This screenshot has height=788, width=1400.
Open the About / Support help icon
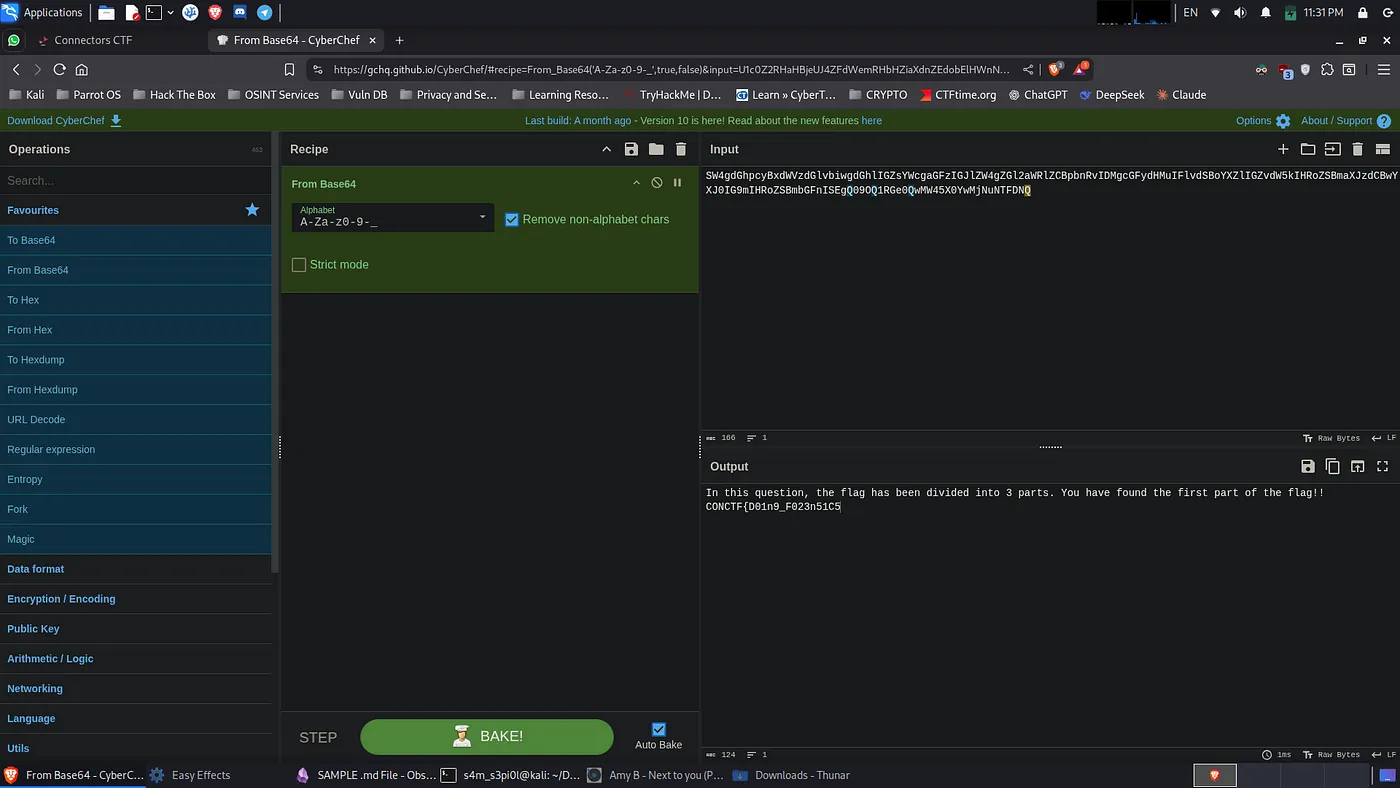click(1384, 121)
